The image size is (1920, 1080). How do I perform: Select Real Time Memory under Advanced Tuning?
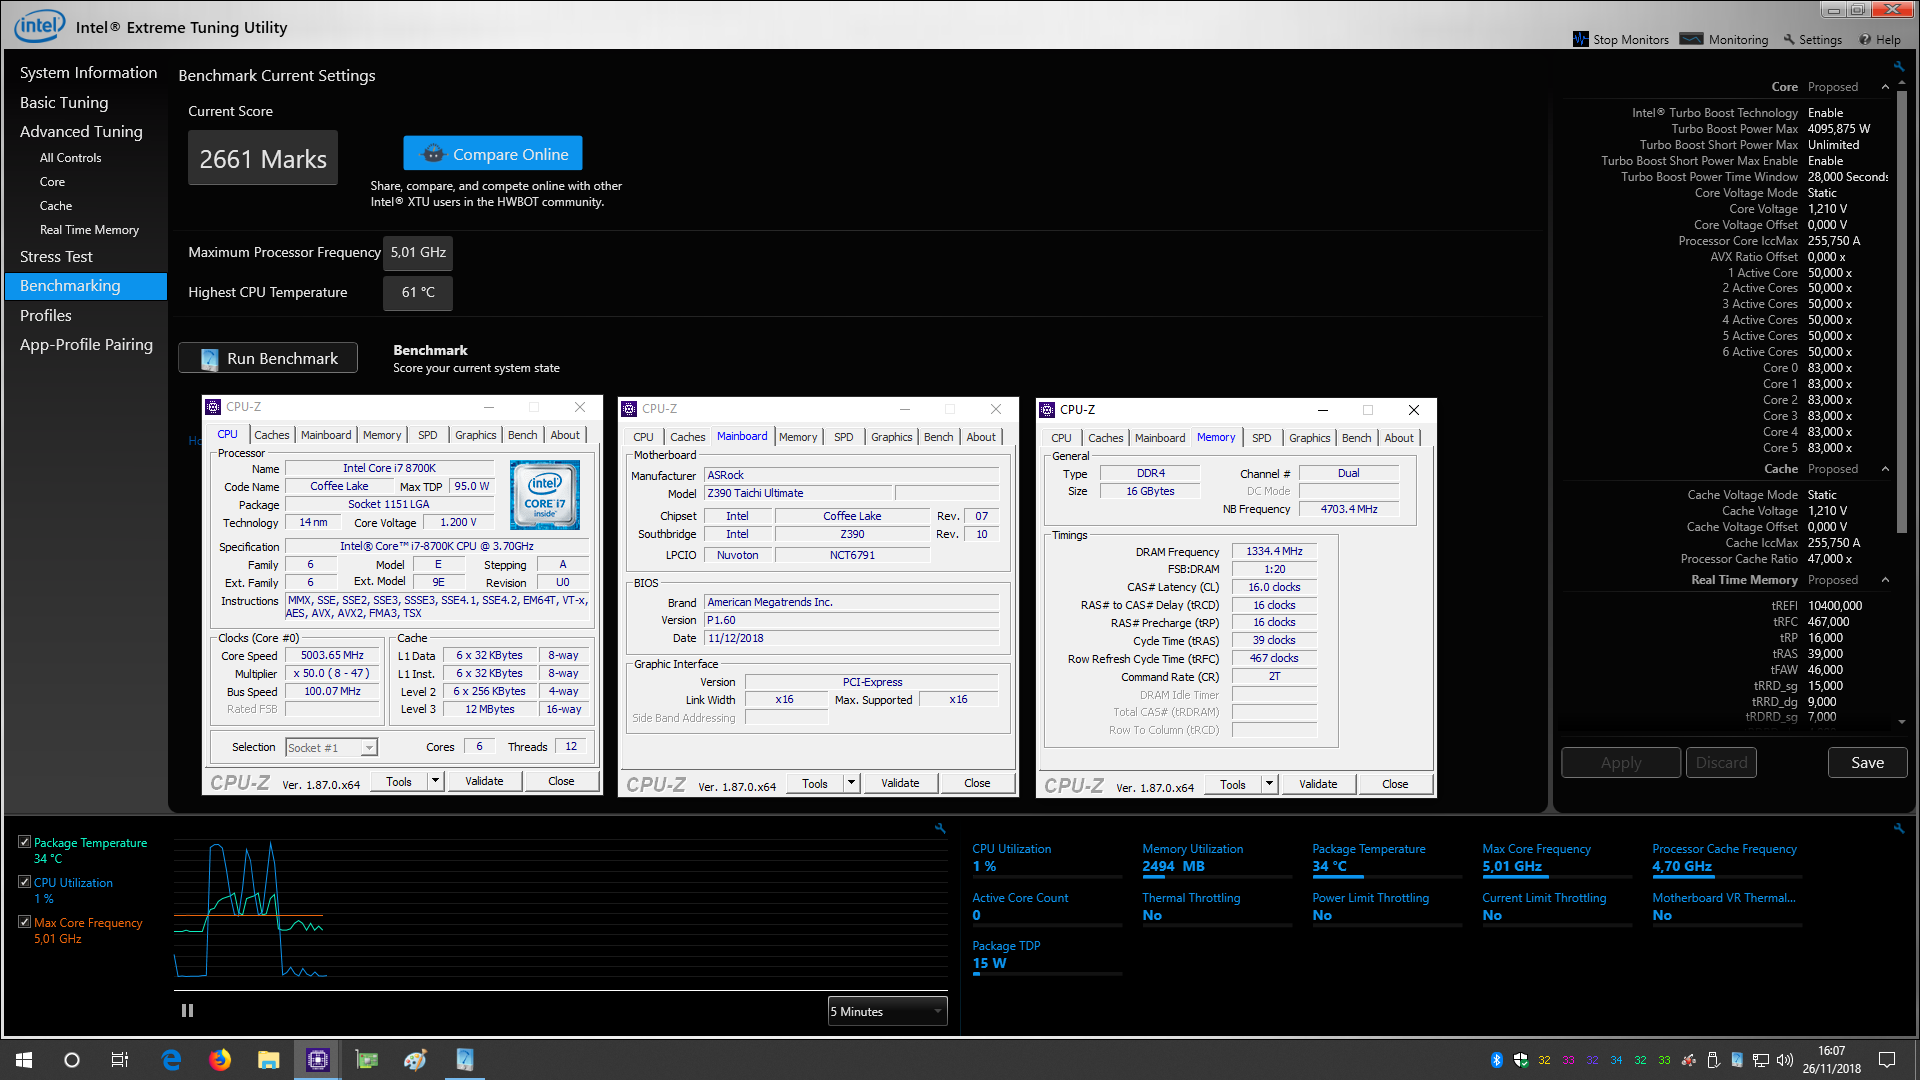coord(89,230)
